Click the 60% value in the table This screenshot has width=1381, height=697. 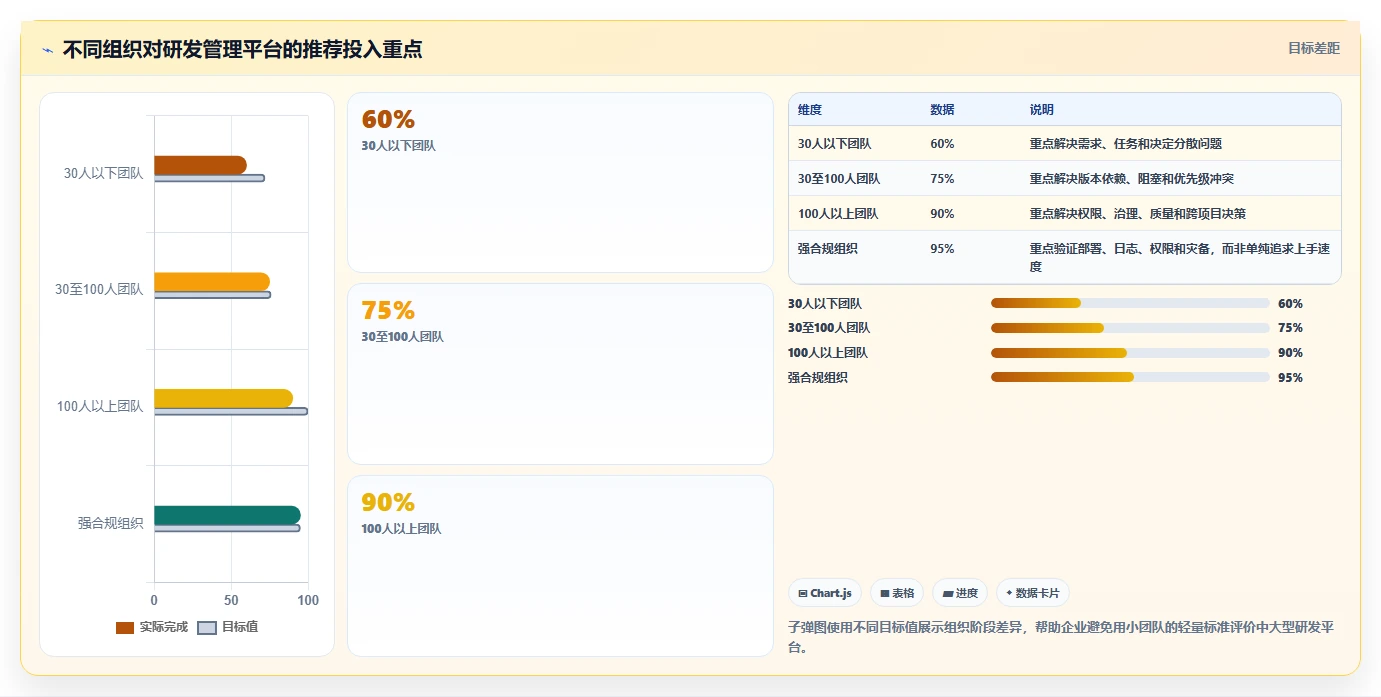[x=942, y=144]
